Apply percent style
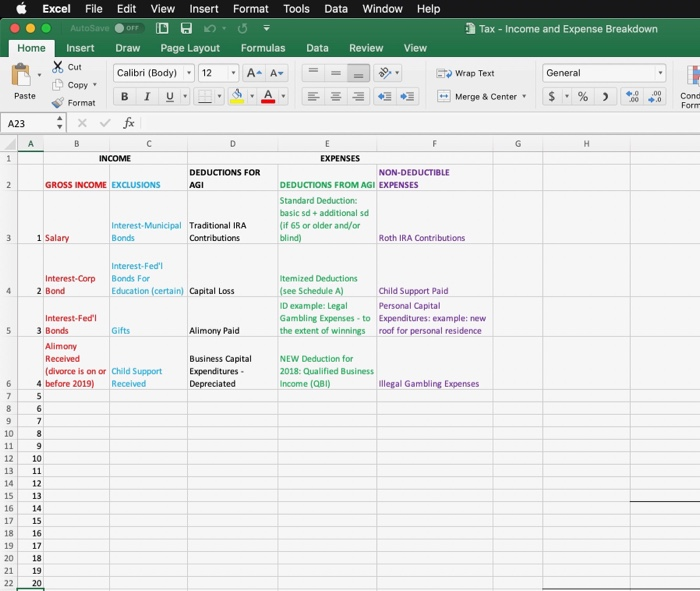 (583, 96)
